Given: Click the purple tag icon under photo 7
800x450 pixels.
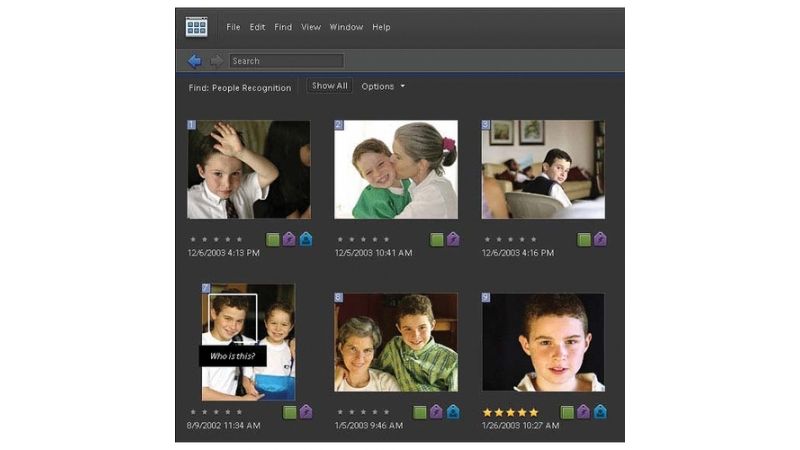Looking at the screenshot, I should point(305,411).
